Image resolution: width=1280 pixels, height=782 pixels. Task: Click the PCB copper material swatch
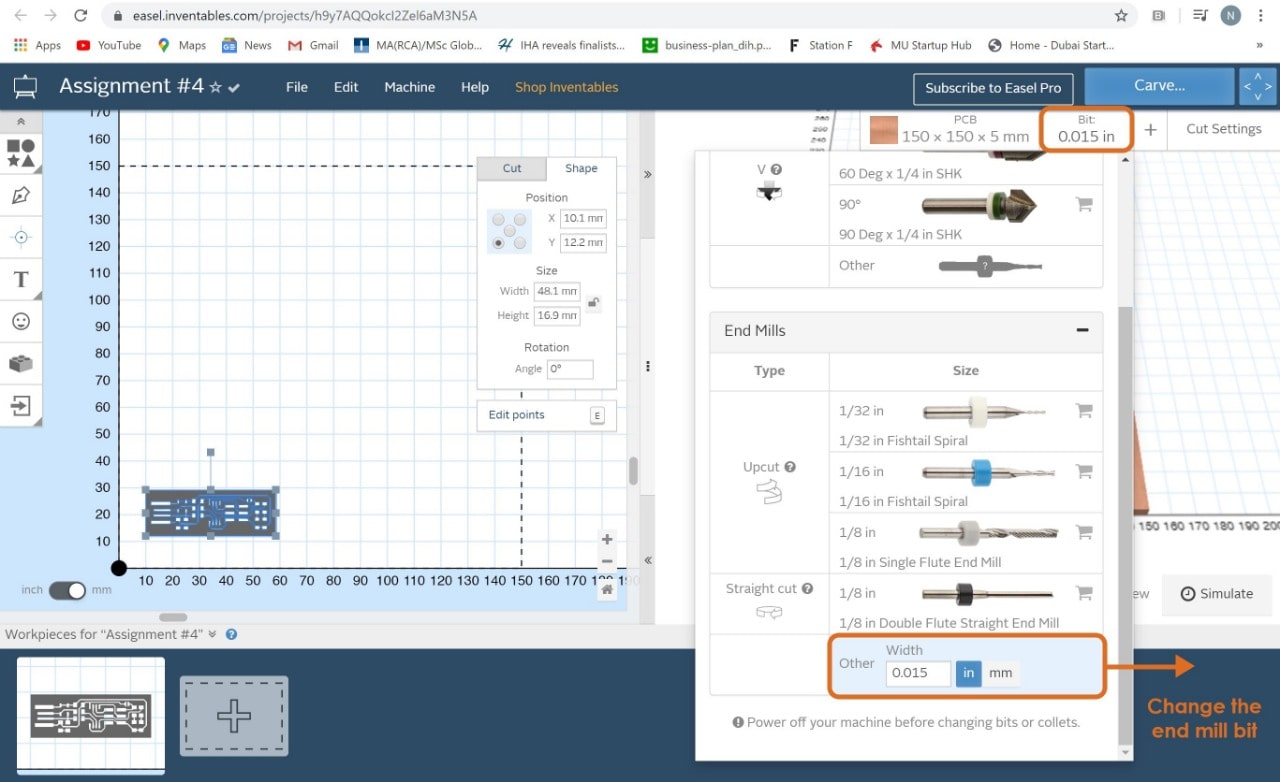(x=883, y=130)
